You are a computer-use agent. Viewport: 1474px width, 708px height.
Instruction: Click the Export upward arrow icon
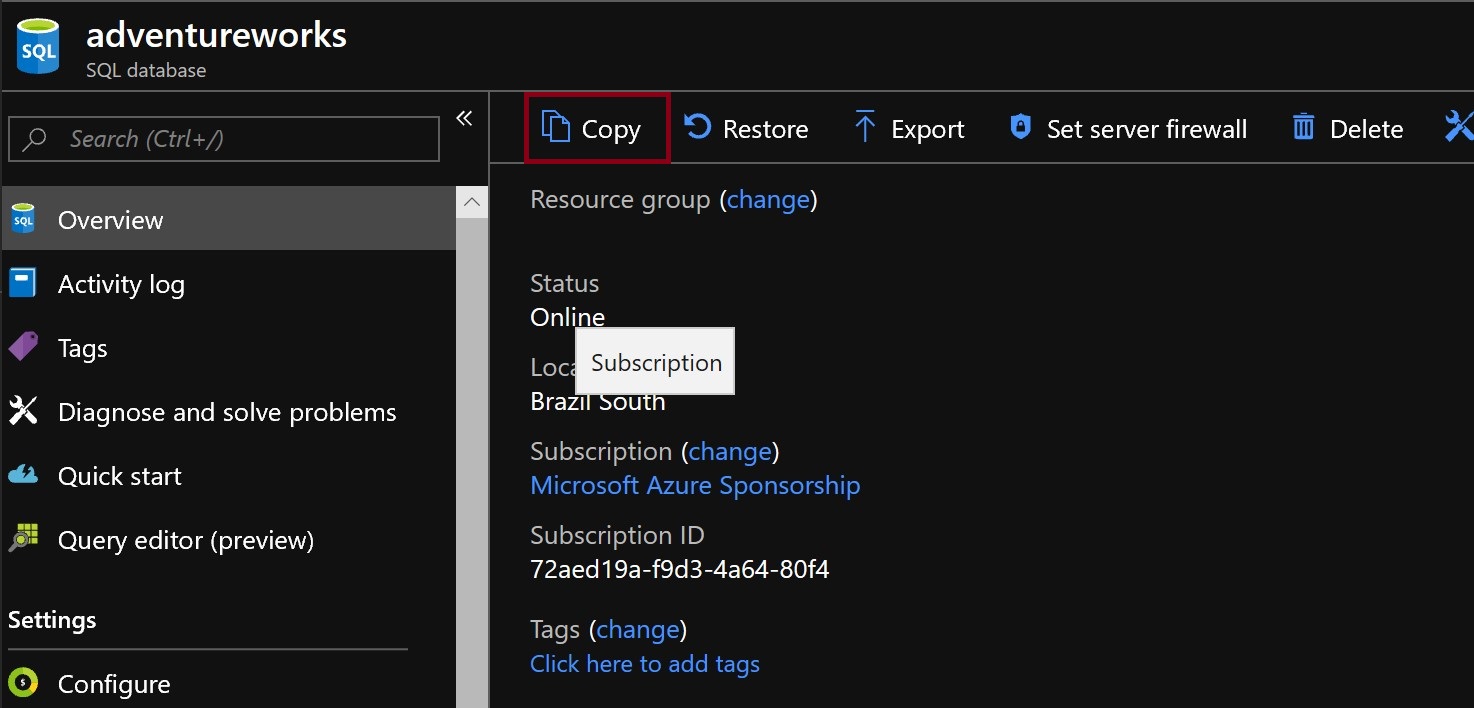coord(865,127)
